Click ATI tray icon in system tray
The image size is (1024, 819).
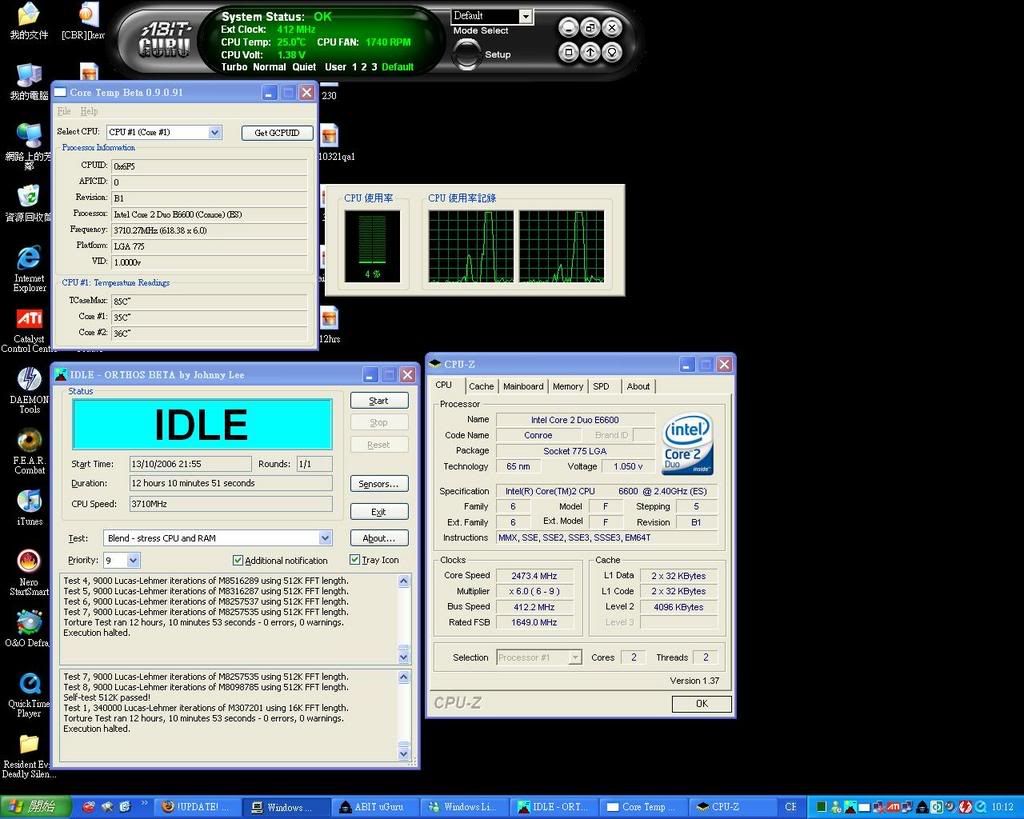[893, 807]
